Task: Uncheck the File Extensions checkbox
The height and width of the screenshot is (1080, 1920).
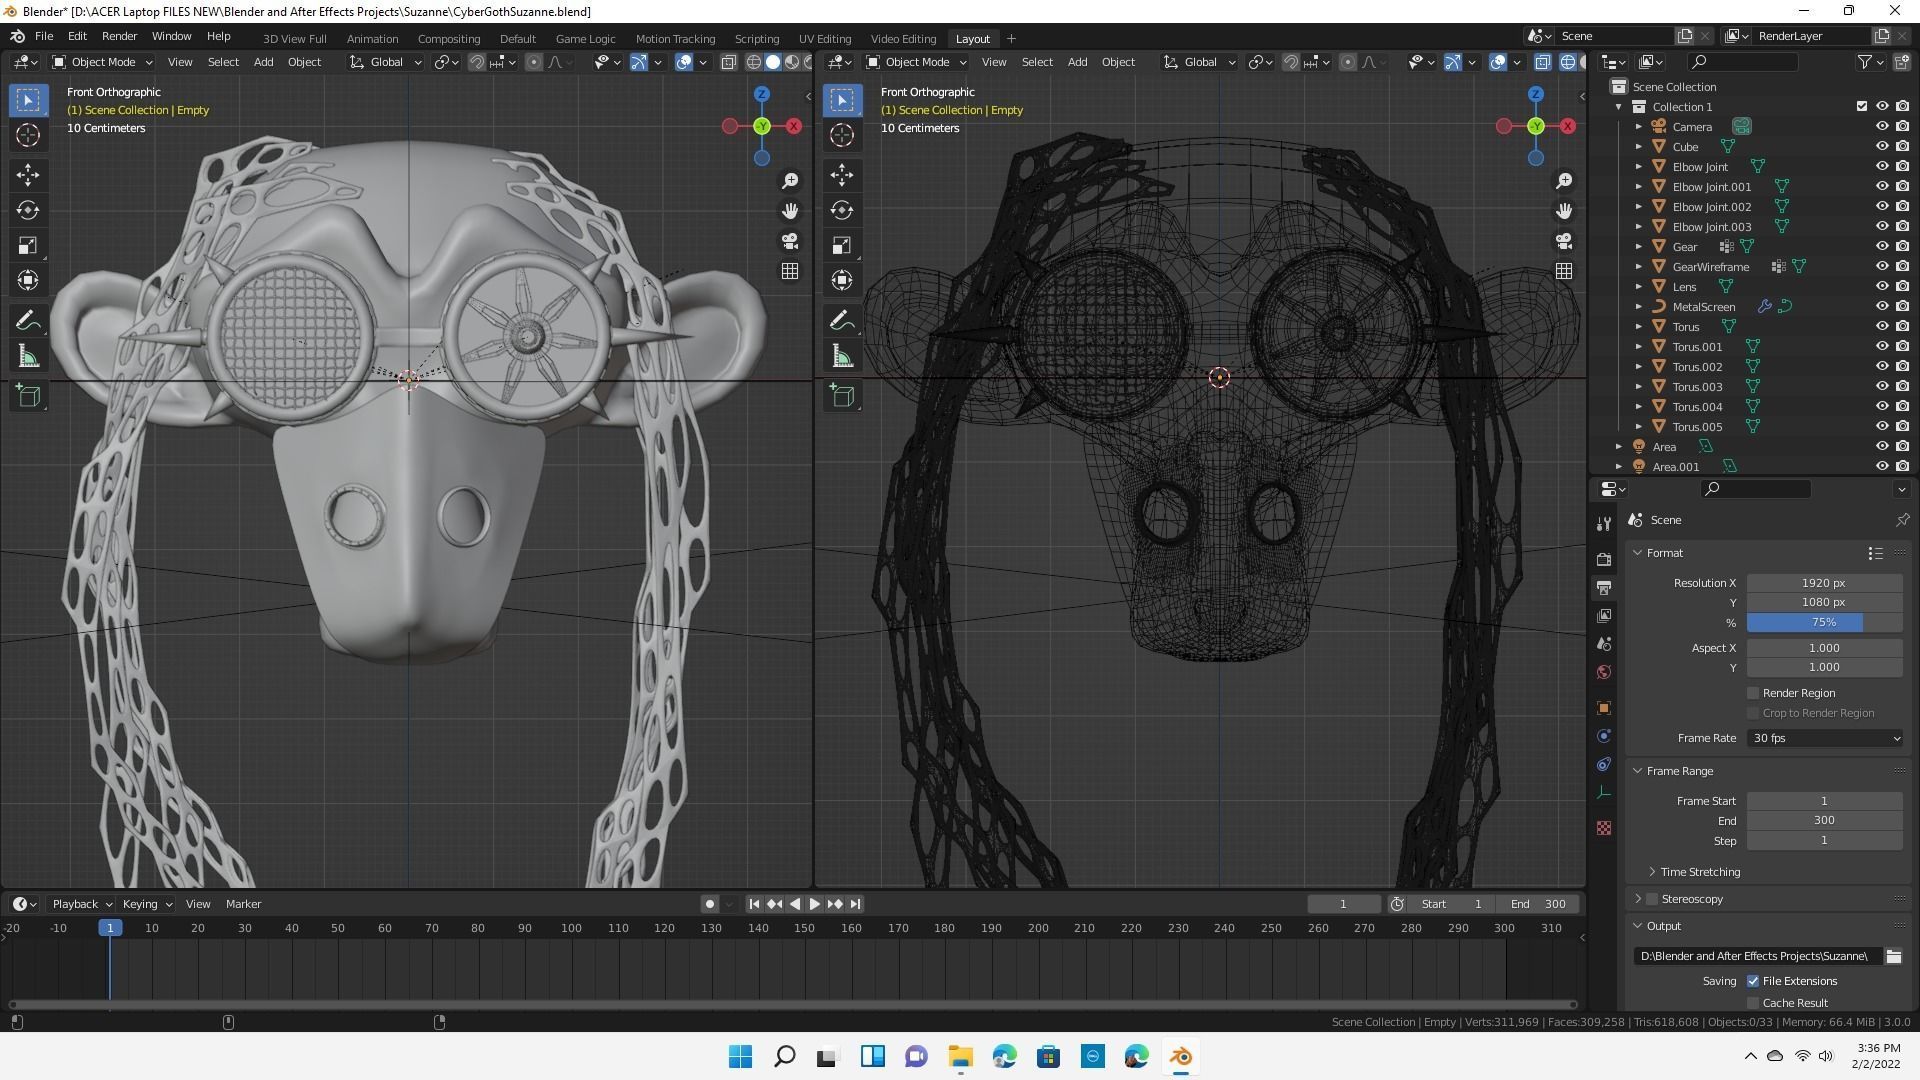Action: (x=1753, y=981)
